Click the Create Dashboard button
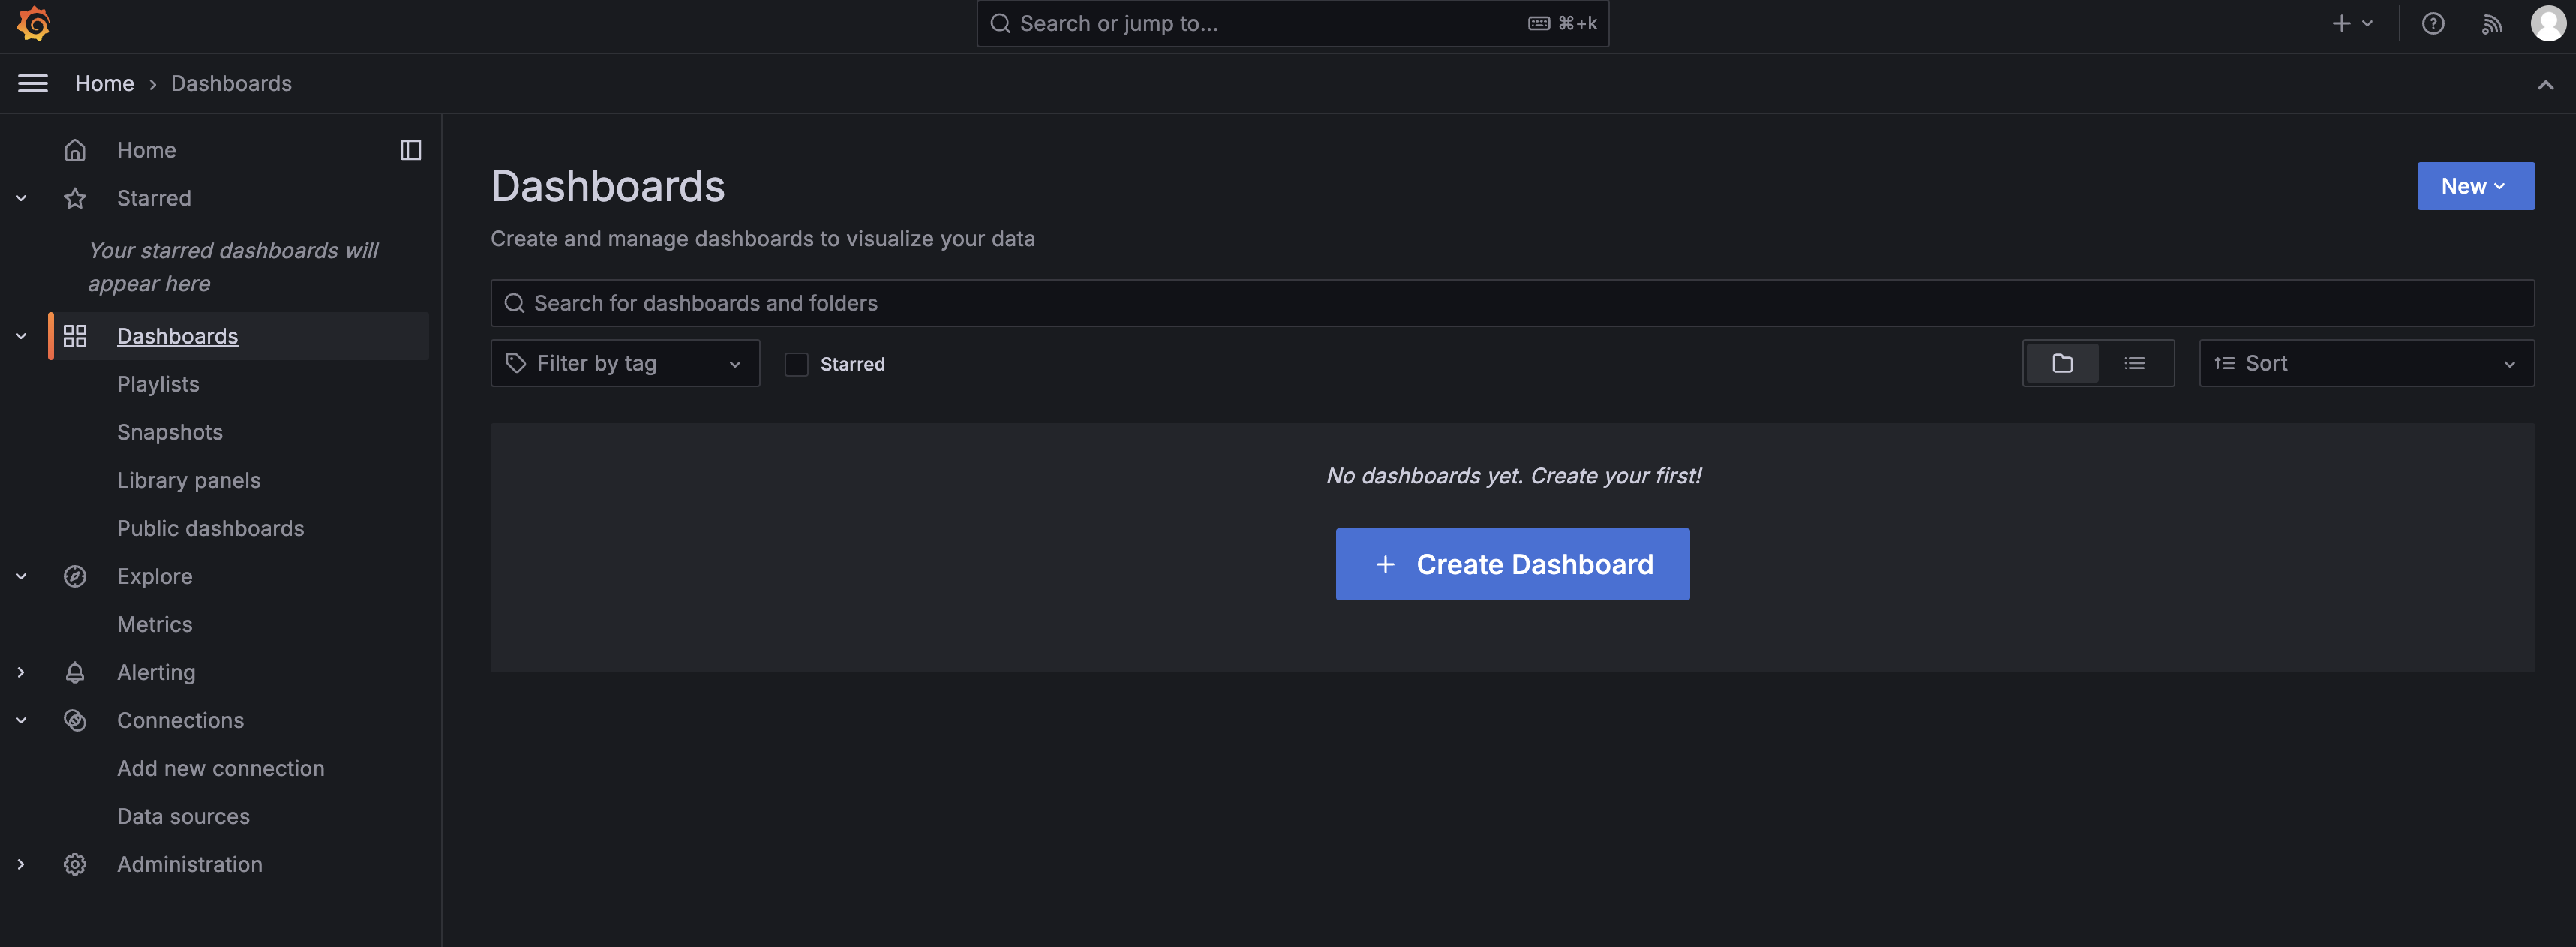 point(1511,564)
